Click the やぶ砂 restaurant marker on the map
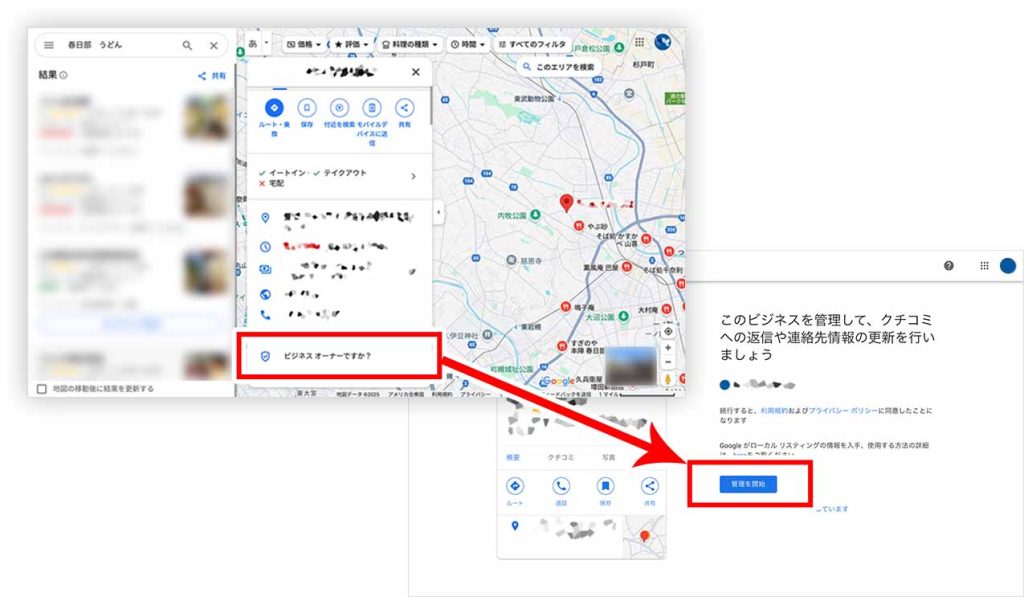The height and width of the screenshot is (597, 1024). (x=579, y=226)
